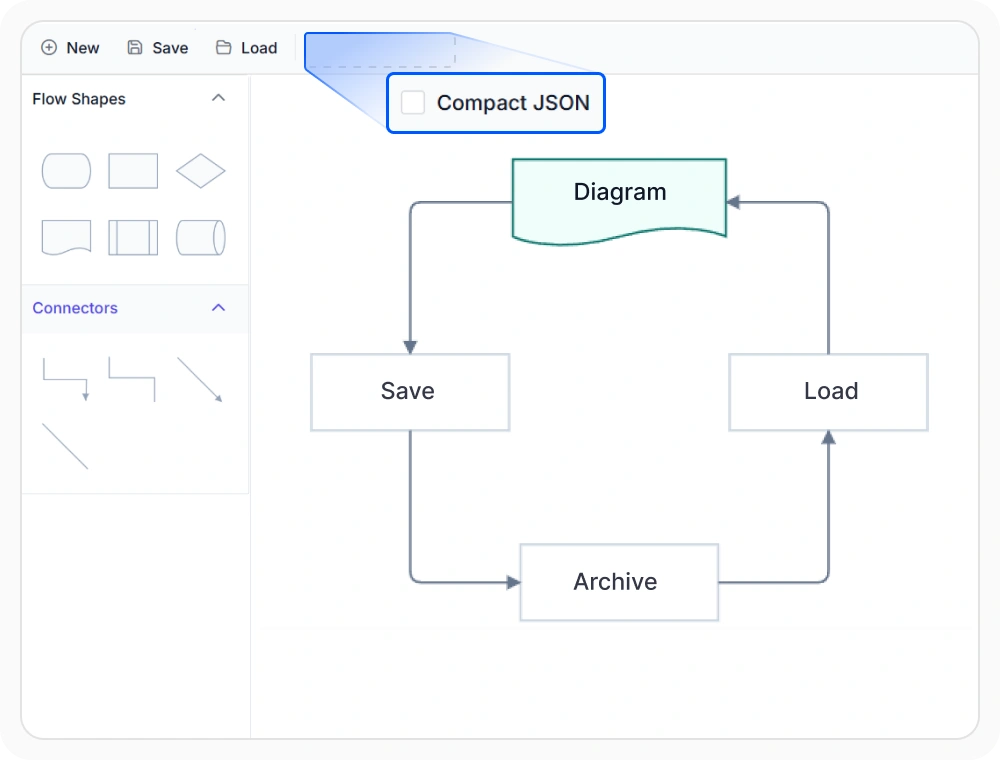Screen dimensions: 1000x760
Task: Choose the plain straight line connector
Action: click(x=65, y=446)
